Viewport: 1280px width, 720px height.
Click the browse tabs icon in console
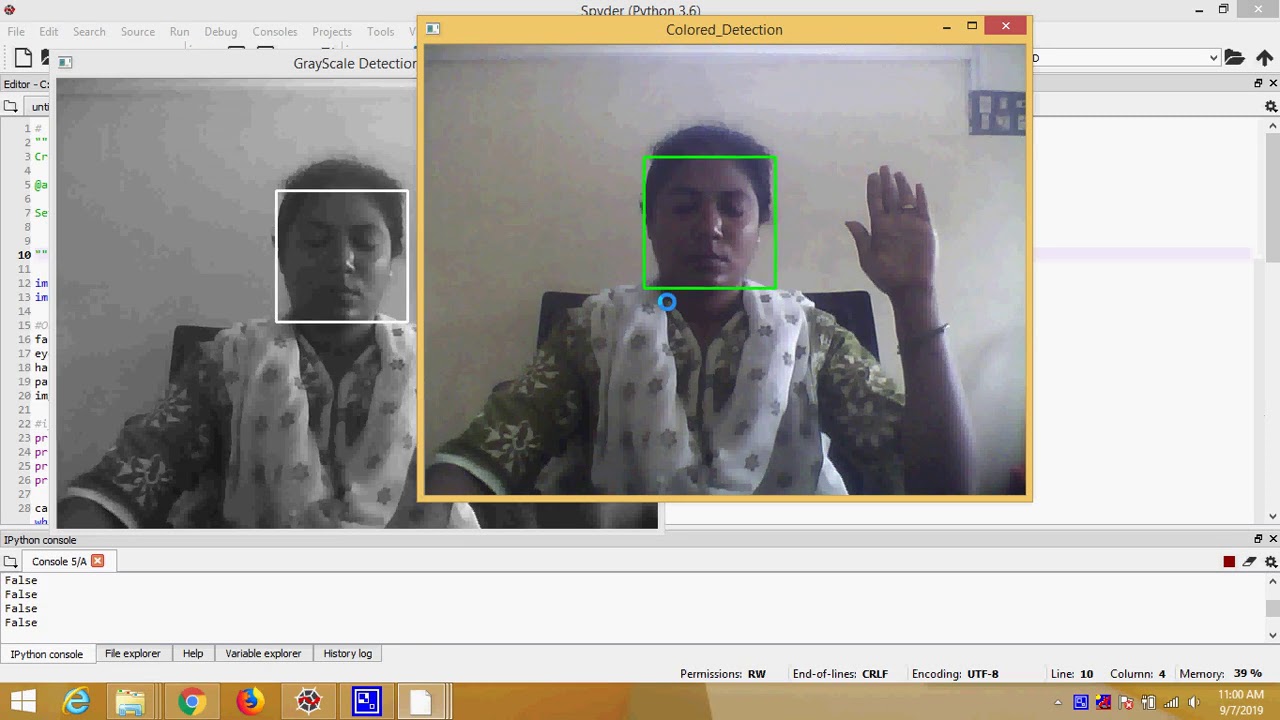pyautogui.click(x=10, y=561)
